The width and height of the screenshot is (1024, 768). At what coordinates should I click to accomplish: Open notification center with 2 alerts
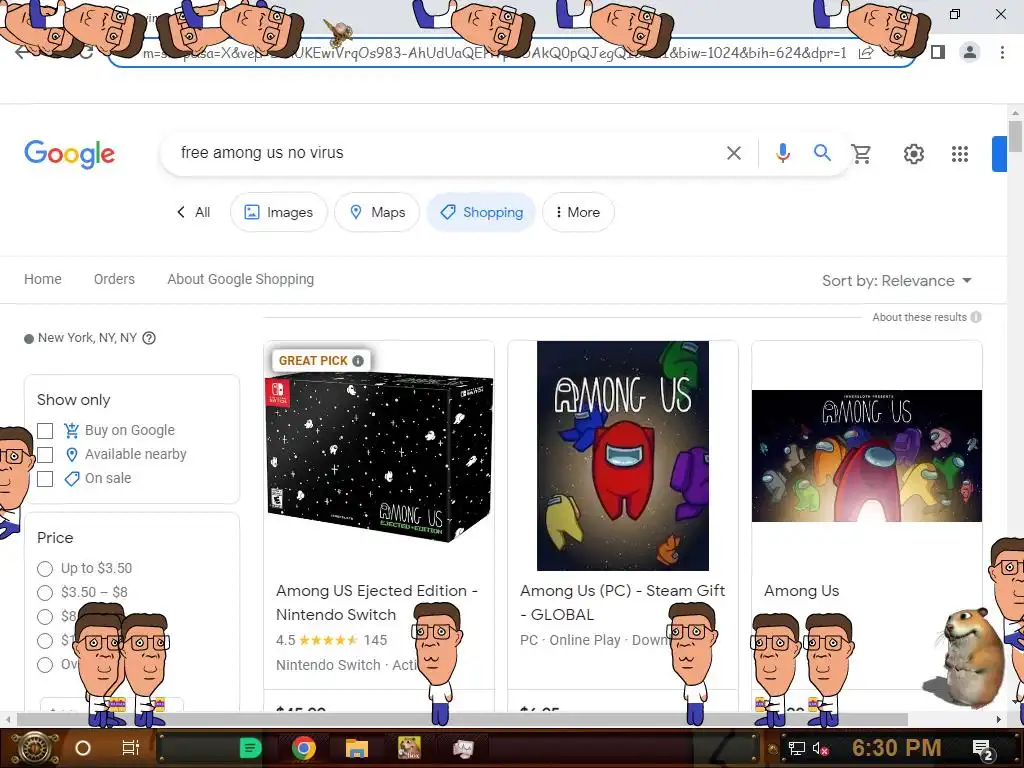click(982, 749)
